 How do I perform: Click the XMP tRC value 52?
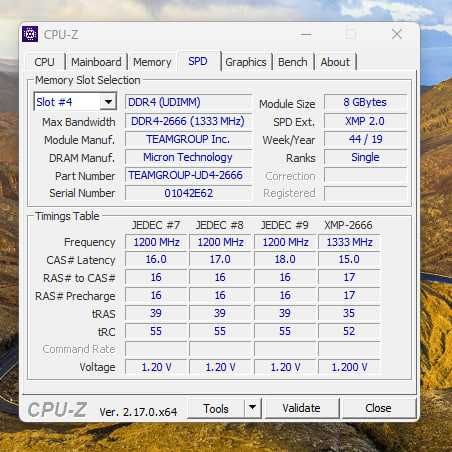pyautogui.click(x=349, y=331)
